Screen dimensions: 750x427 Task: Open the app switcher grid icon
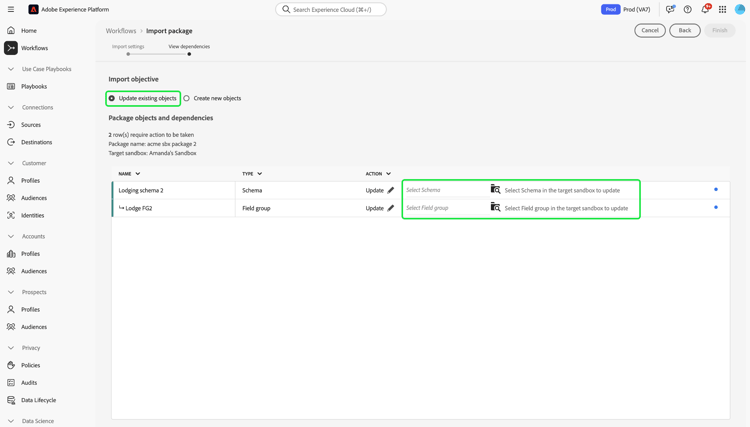pyautogui.click(x=722, y=9)
